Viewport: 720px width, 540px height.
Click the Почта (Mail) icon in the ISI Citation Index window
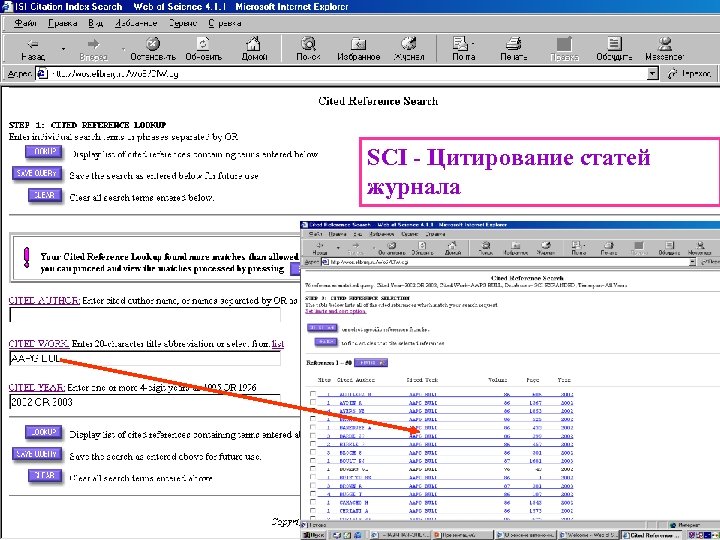(x=461, y=44)
